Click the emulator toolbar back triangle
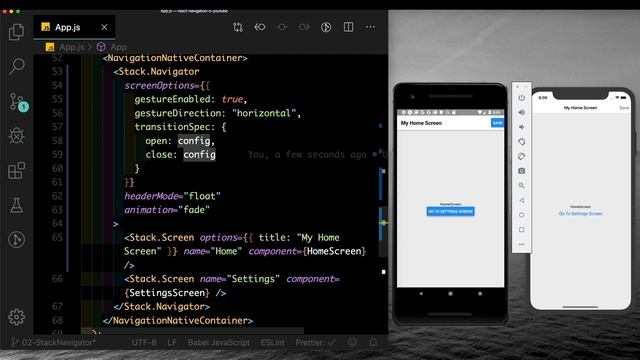Viewport: 640px width, 360px height. pos(522,200)
